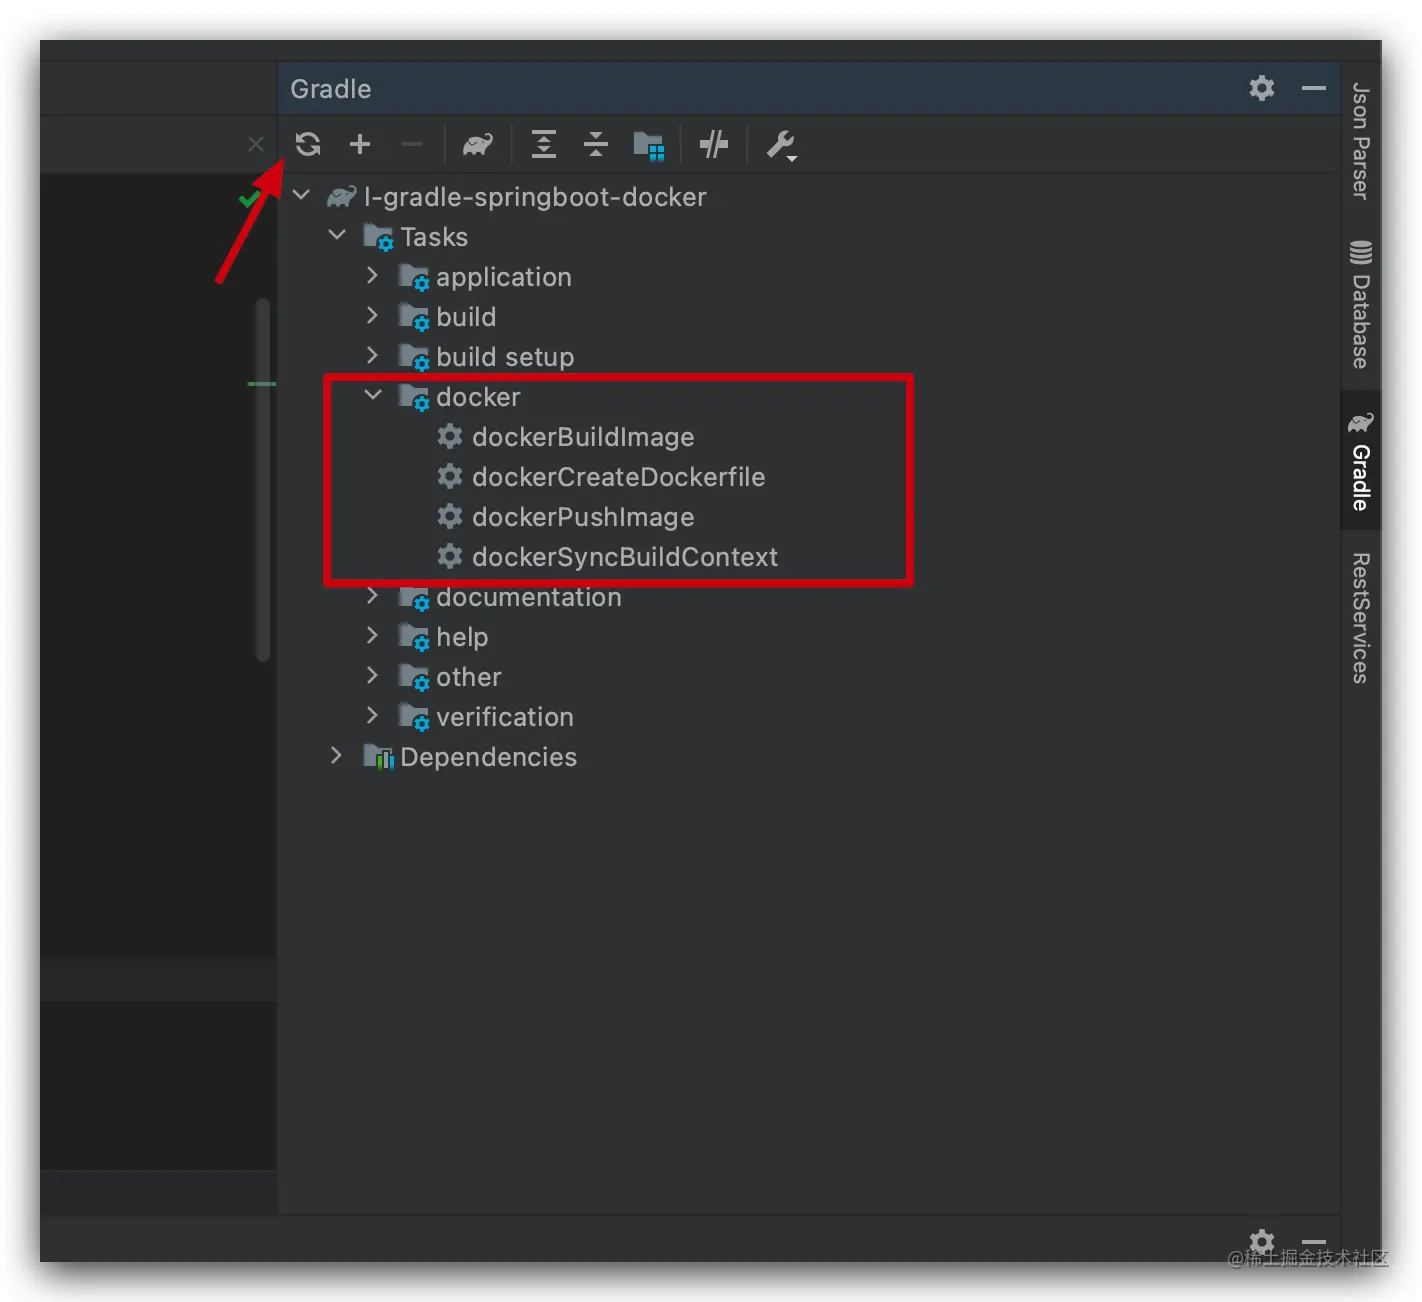Click the dependency analyzer folder icon
The height and width of the screenshot is (1302, 1422).
[649, 146]
